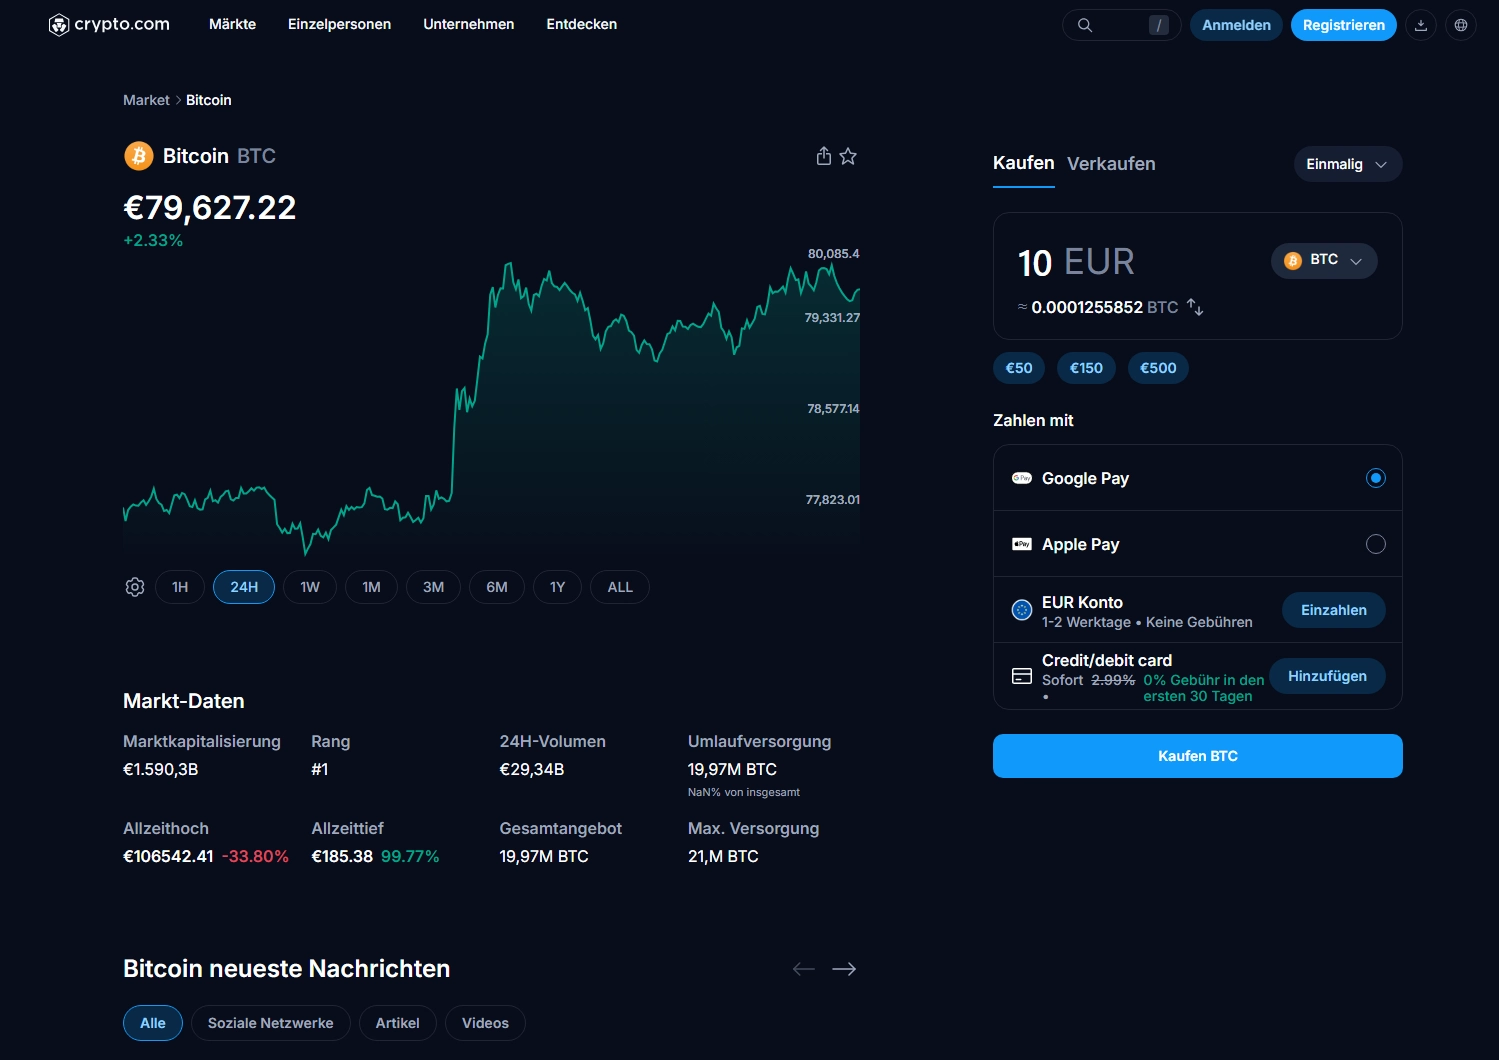Open the crypto.com home logo

[109, 24]
